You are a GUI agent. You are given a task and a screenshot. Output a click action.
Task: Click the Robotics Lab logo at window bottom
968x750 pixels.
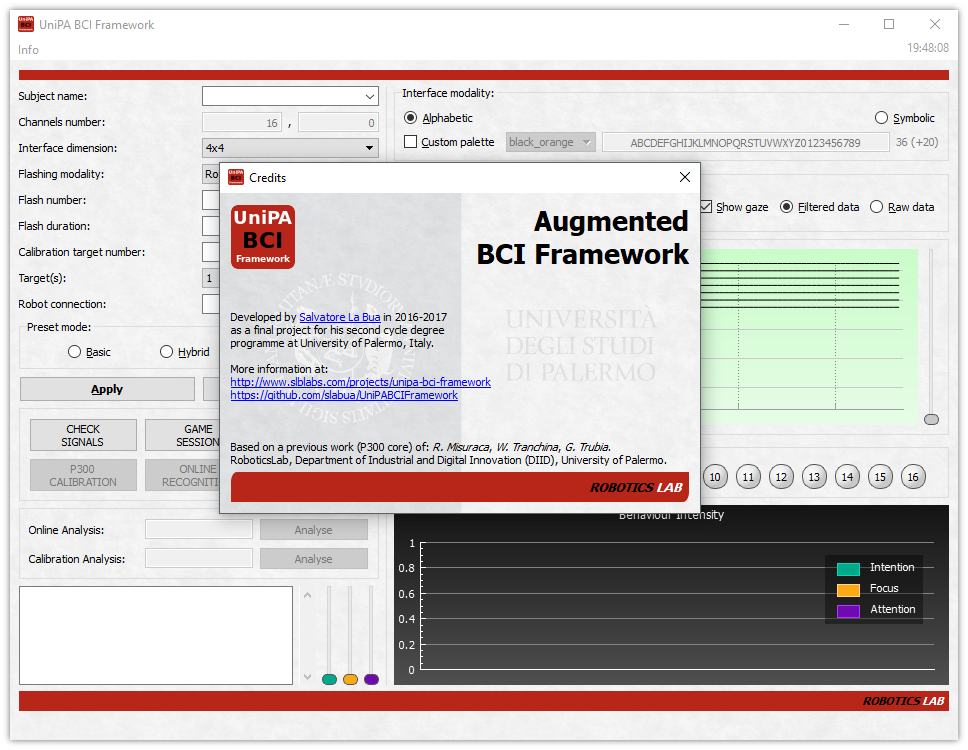(x=903, y=701)
